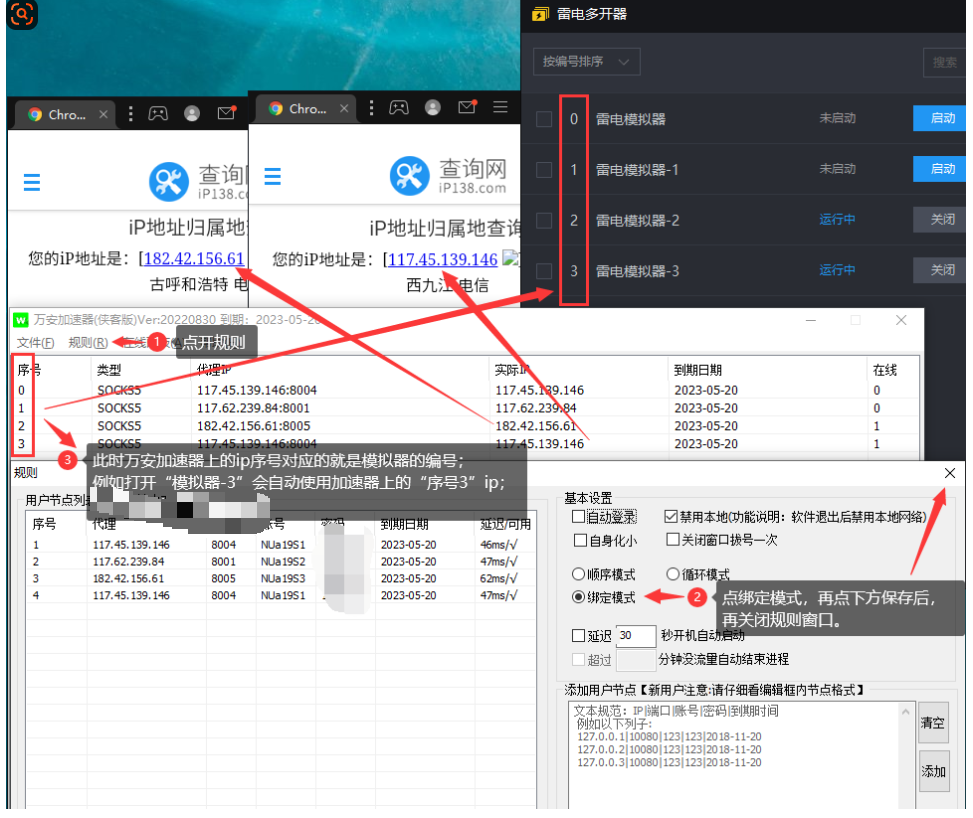The height and width of the screenshot is (818, 973).
Task: Click iP138 wrench logo on page showing 182.42.156.61
Action: point(169,182)
